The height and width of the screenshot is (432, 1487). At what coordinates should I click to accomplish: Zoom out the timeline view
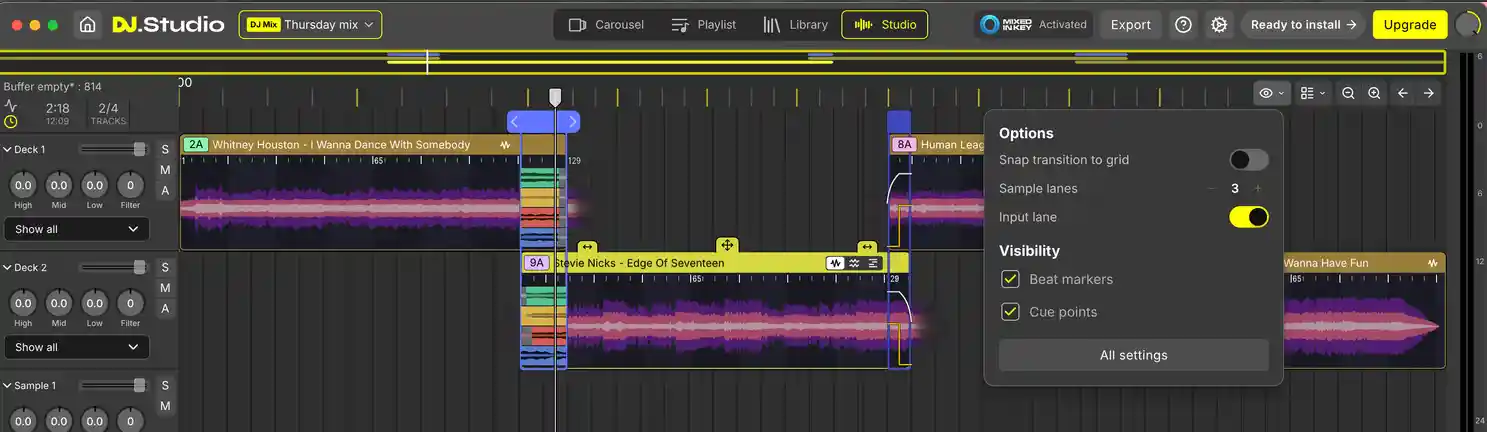click(1348, 93)
